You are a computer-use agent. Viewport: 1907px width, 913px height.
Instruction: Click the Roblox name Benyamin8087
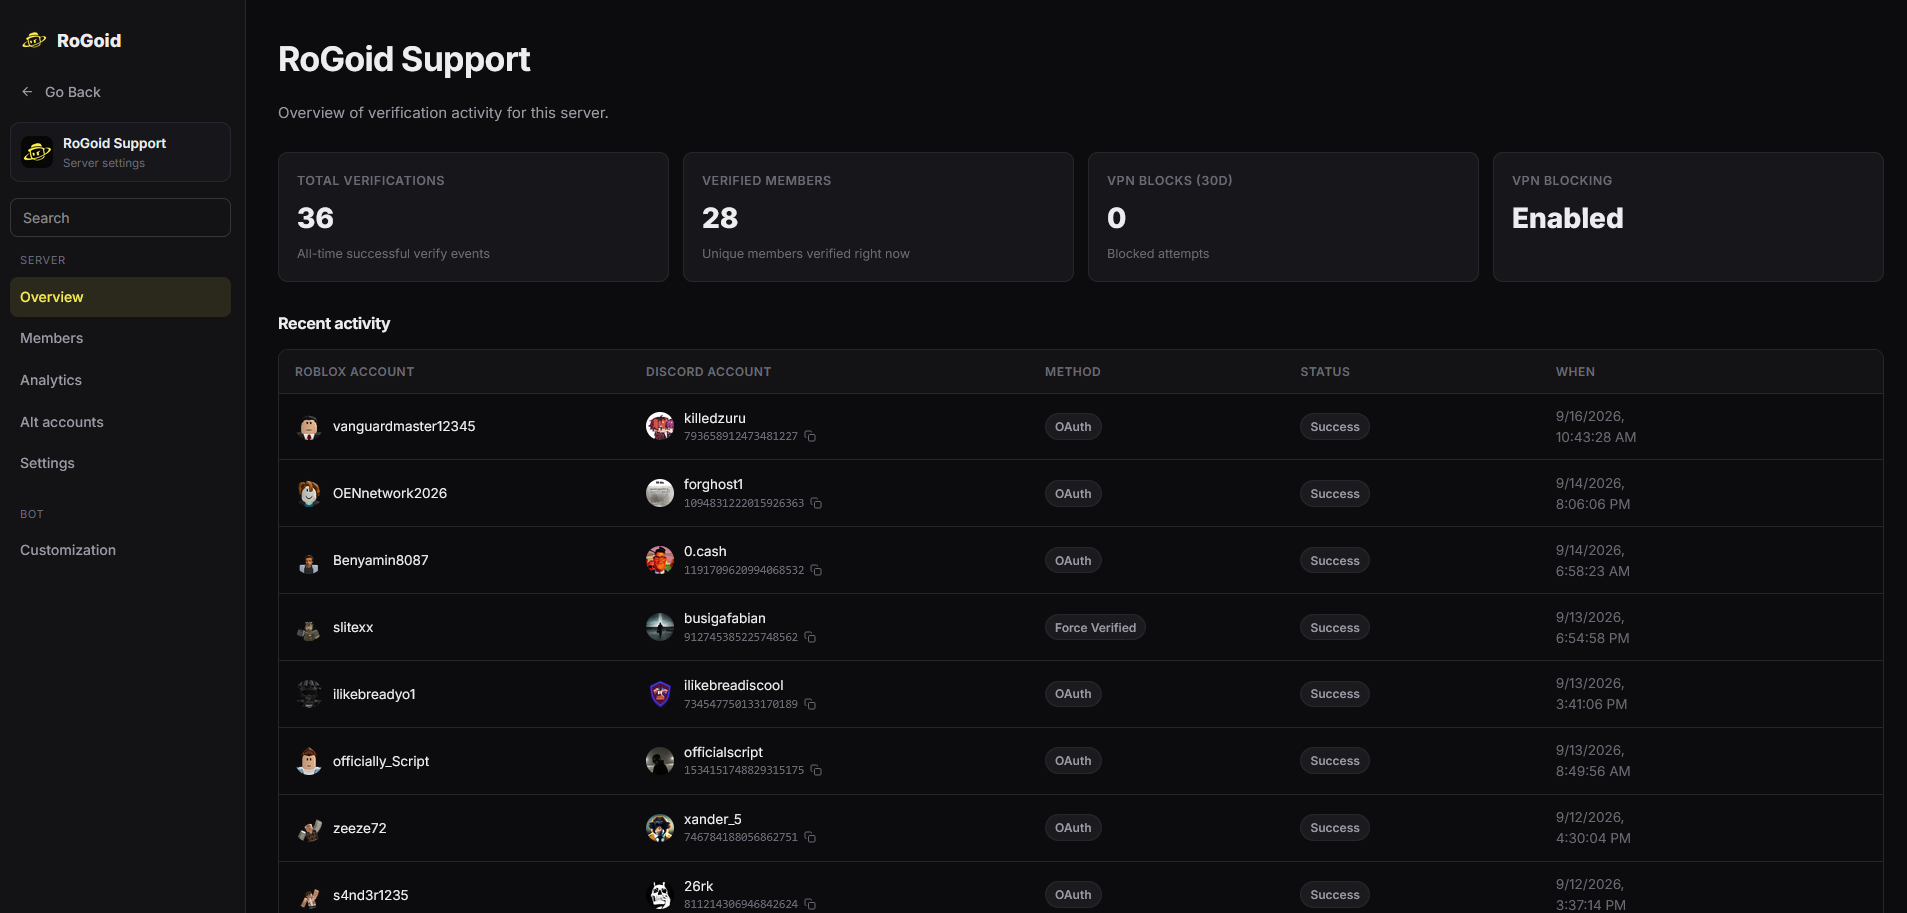(x=381, y=560)
